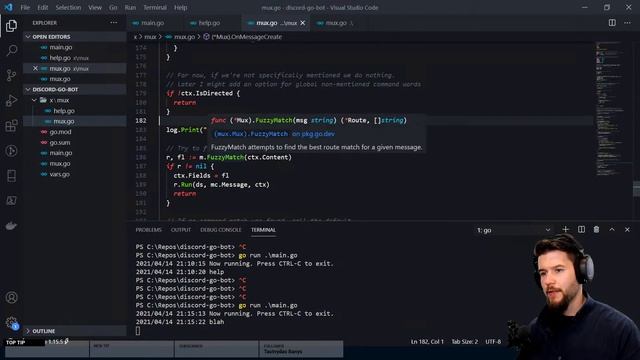Open go.mod in the file tree
Image resolution: width=640 pixels, height=360 pixels.
[75, 132]
